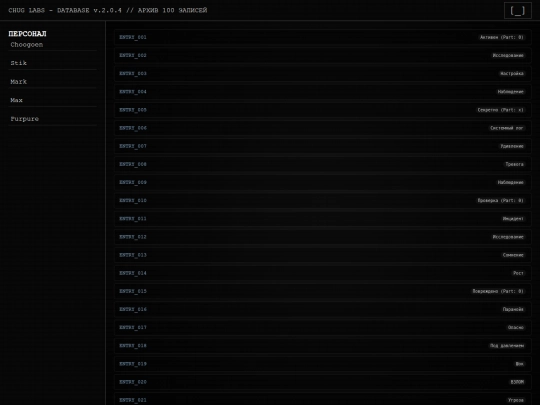Image resolution: width=540 pixels, height=405 pixels.
Task: Expand record ENTRY_004
Action: coord(322,92)
